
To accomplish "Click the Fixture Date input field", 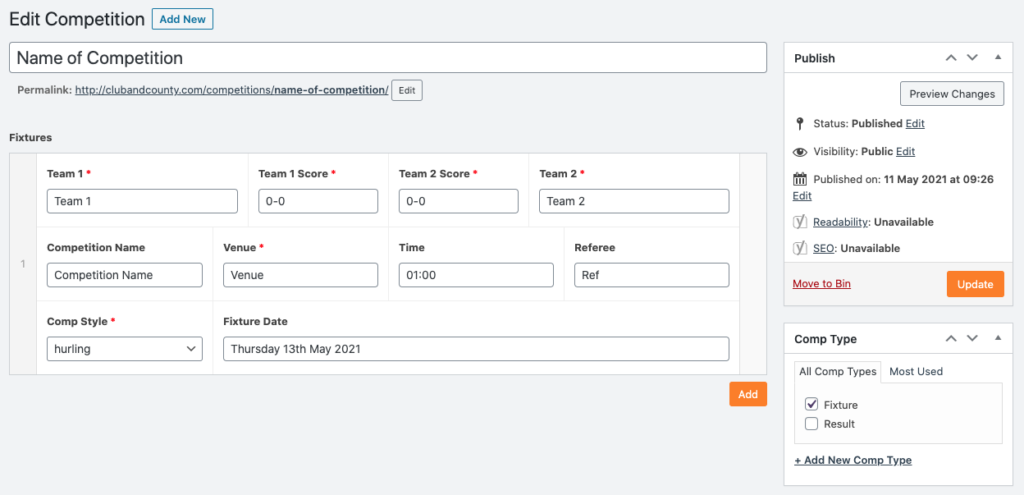I will [475, 349].
